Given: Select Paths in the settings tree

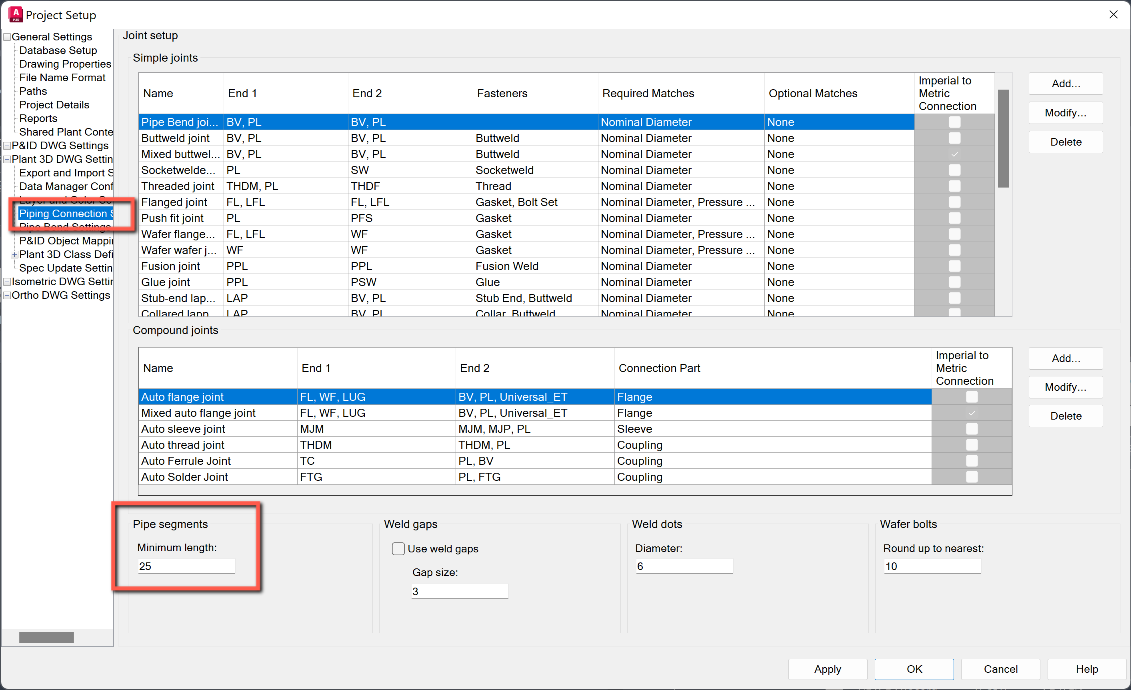Looking at the screenshot, I should [x=33, y=90].
